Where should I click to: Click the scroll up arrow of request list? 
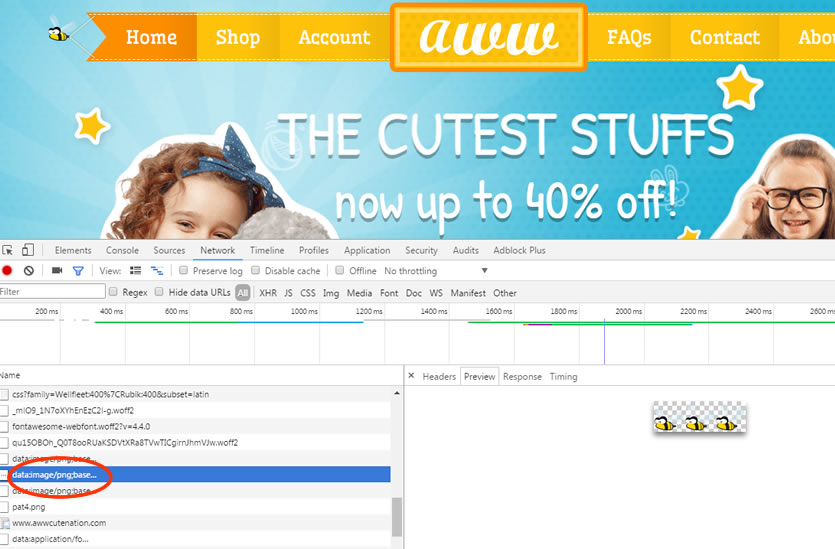click(x=397, y=393)
